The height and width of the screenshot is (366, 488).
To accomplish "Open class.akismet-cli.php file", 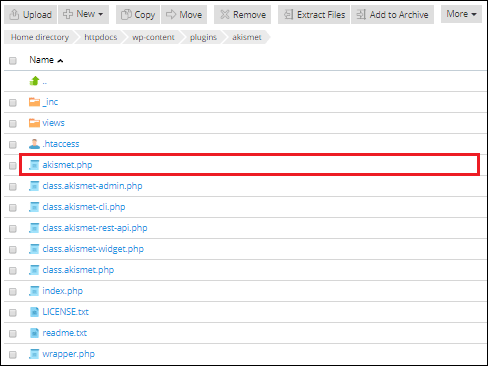I will 84,207.
